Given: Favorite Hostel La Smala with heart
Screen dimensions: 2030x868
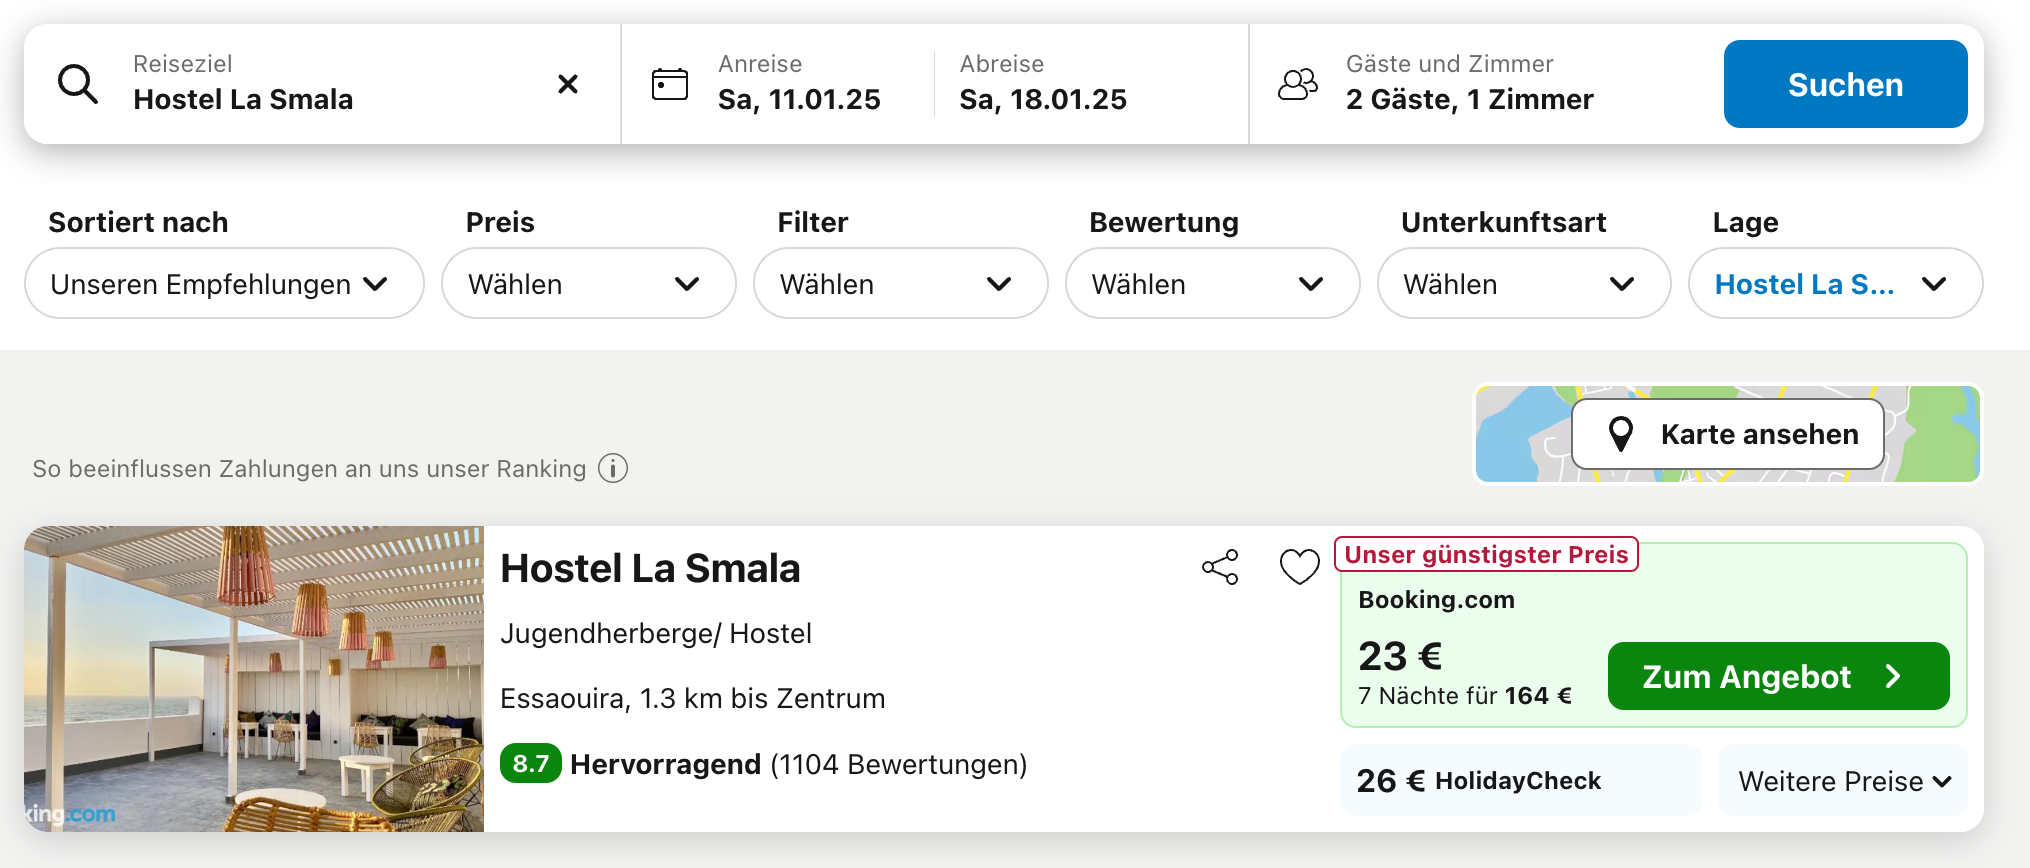Looking at the screenshot, I should (x=1300, y=567).
